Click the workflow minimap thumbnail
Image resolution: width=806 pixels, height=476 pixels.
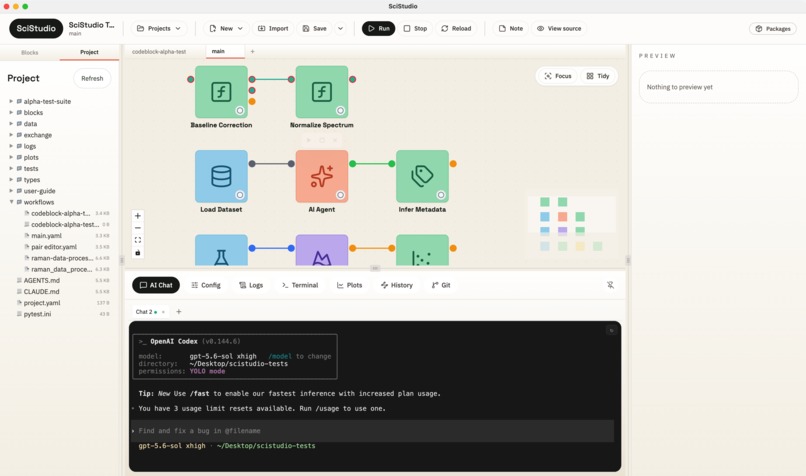(572, 224)
